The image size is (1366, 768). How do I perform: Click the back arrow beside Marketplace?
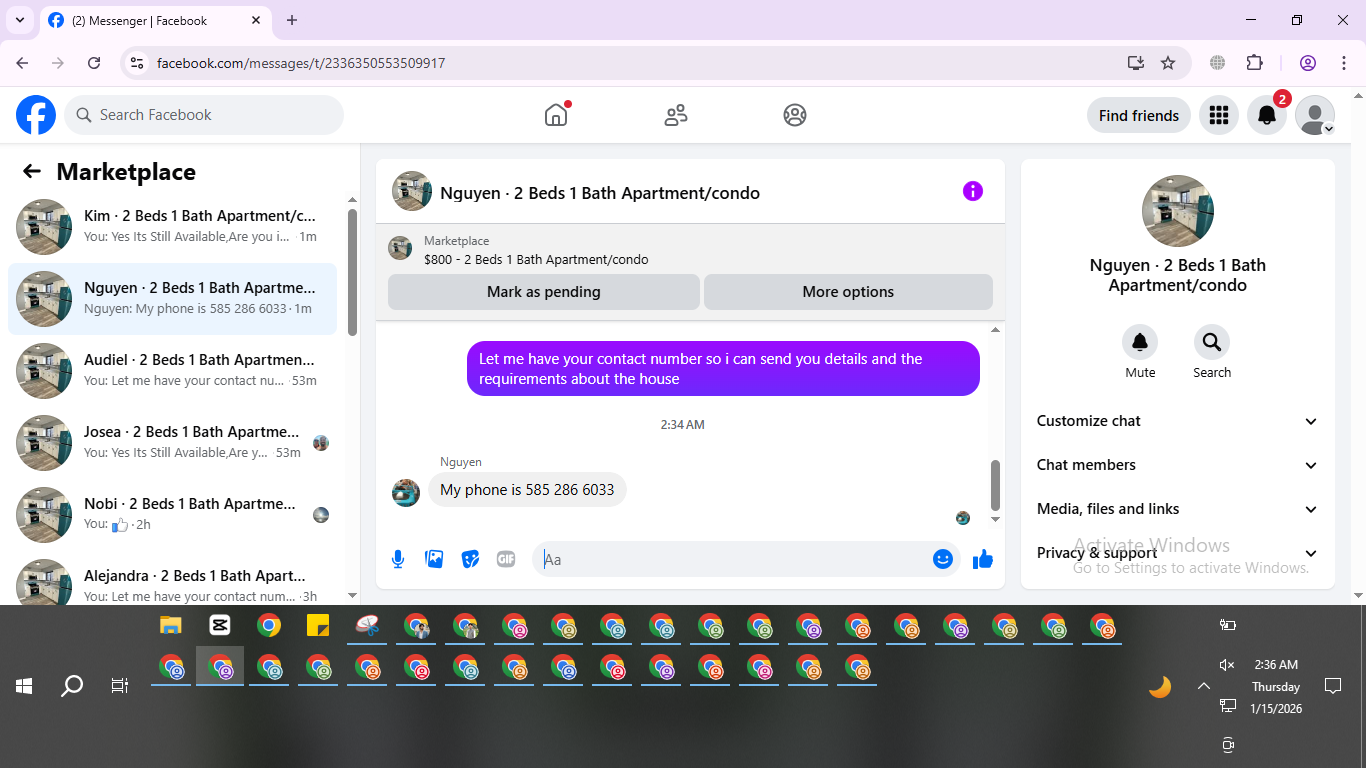click(32, 171)
